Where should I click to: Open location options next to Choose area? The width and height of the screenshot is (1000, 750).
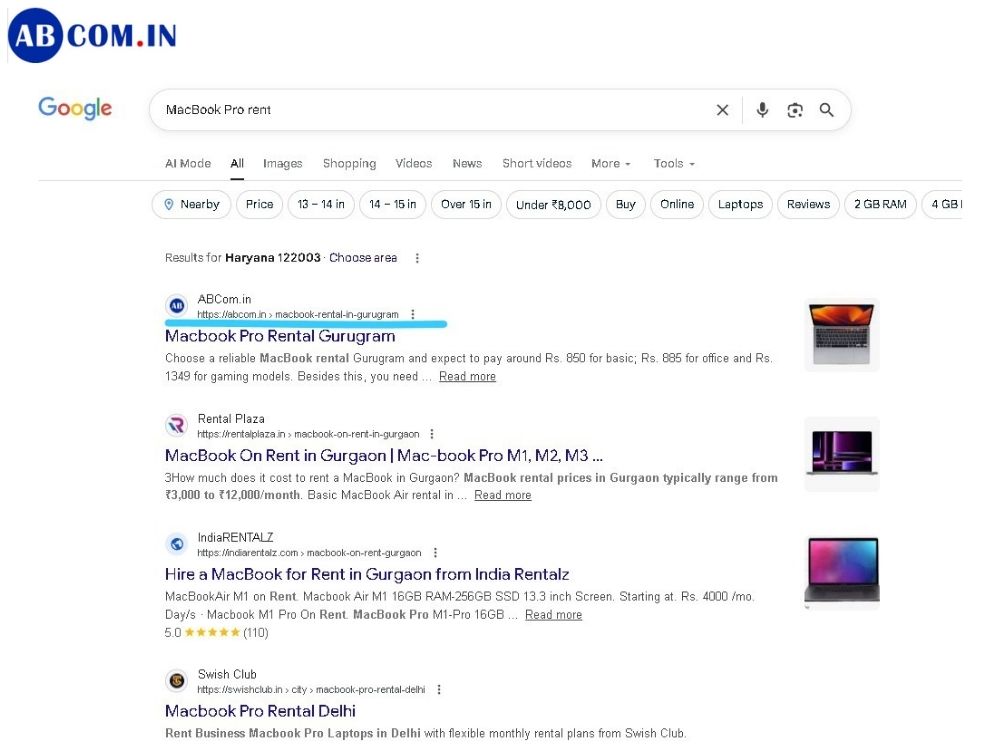417,258
